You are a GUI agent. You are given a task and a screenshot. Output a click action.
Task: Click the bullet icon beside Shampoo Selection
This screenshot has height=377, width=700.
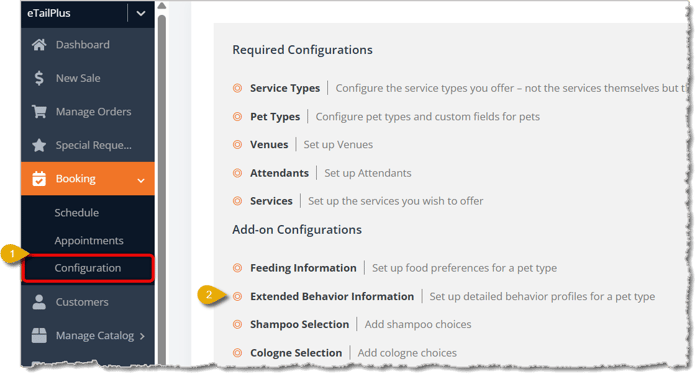(x=238, y=324)
